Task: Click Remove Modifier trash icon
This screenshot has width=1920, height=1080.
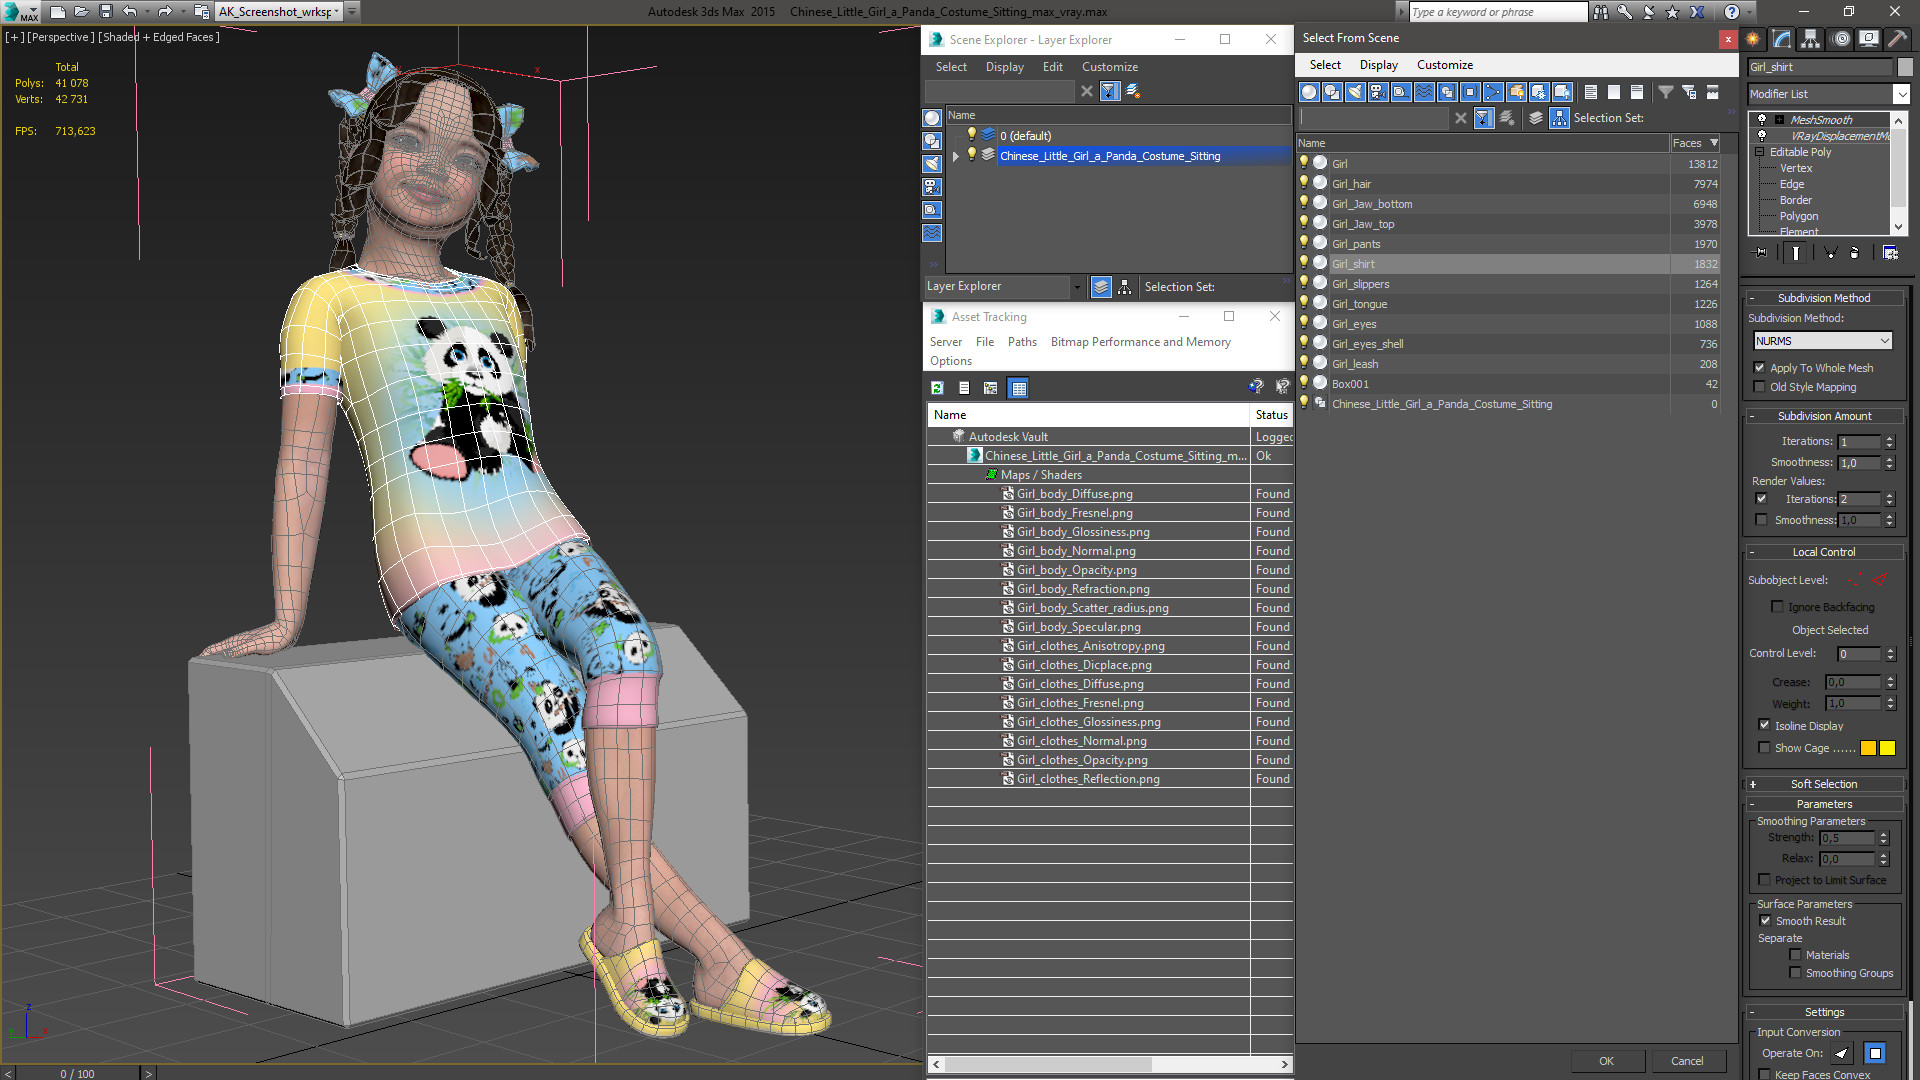Action: click(1854, 253)
